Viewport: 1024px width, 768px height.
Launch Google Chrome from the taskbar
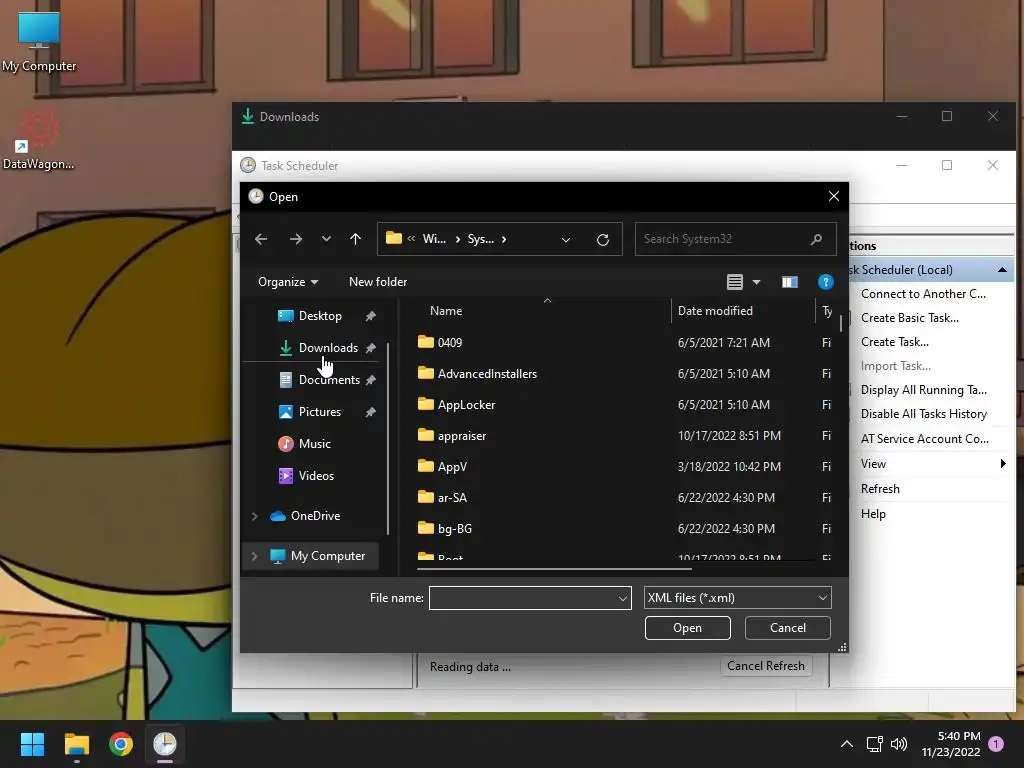pyautogui.click(x=121, y=744)
